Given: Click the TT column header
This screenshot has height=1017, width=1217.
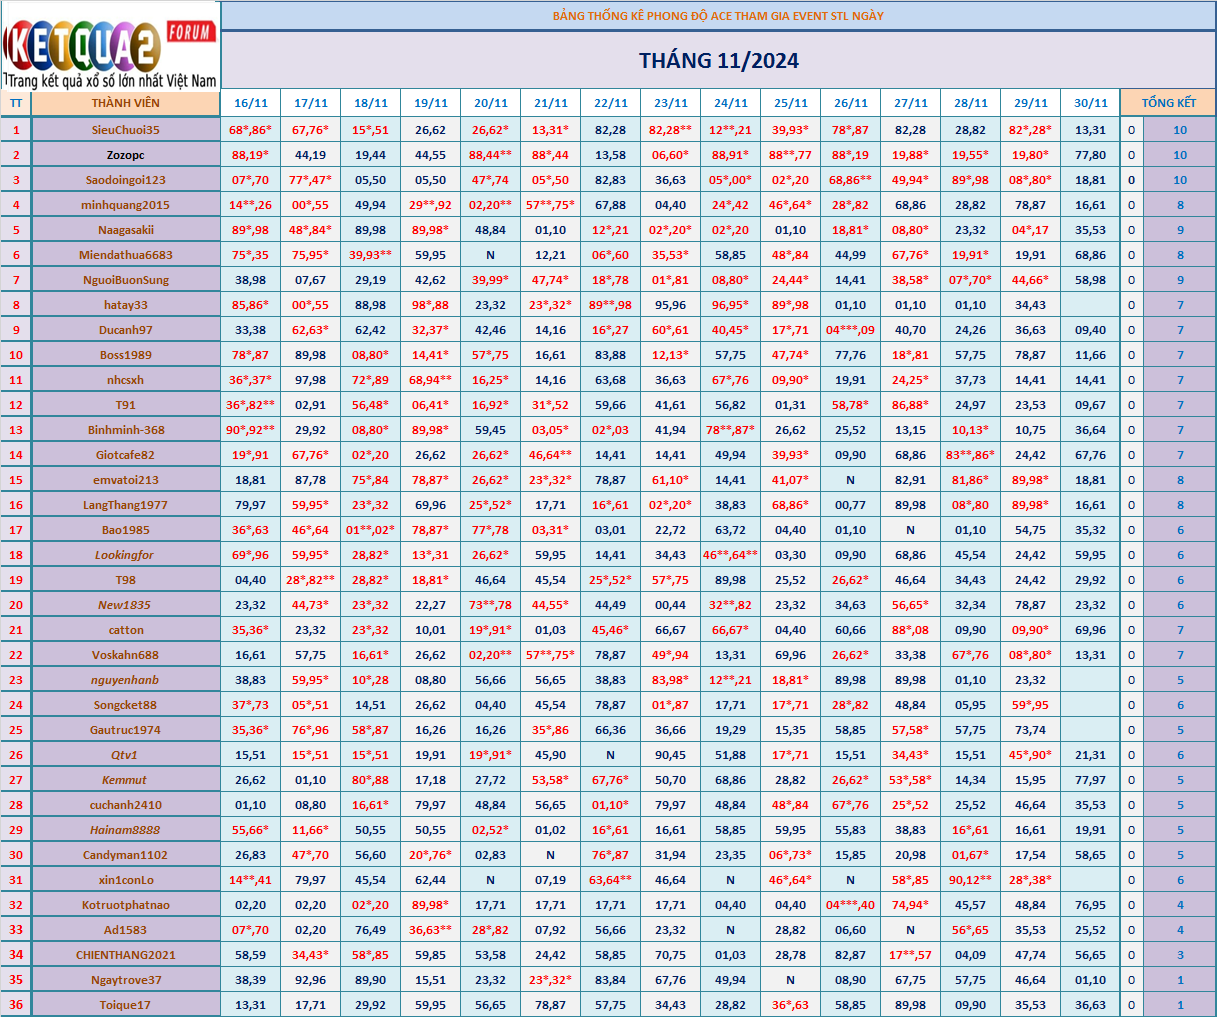Looking at the screenshot, I should tap(16, 103).
